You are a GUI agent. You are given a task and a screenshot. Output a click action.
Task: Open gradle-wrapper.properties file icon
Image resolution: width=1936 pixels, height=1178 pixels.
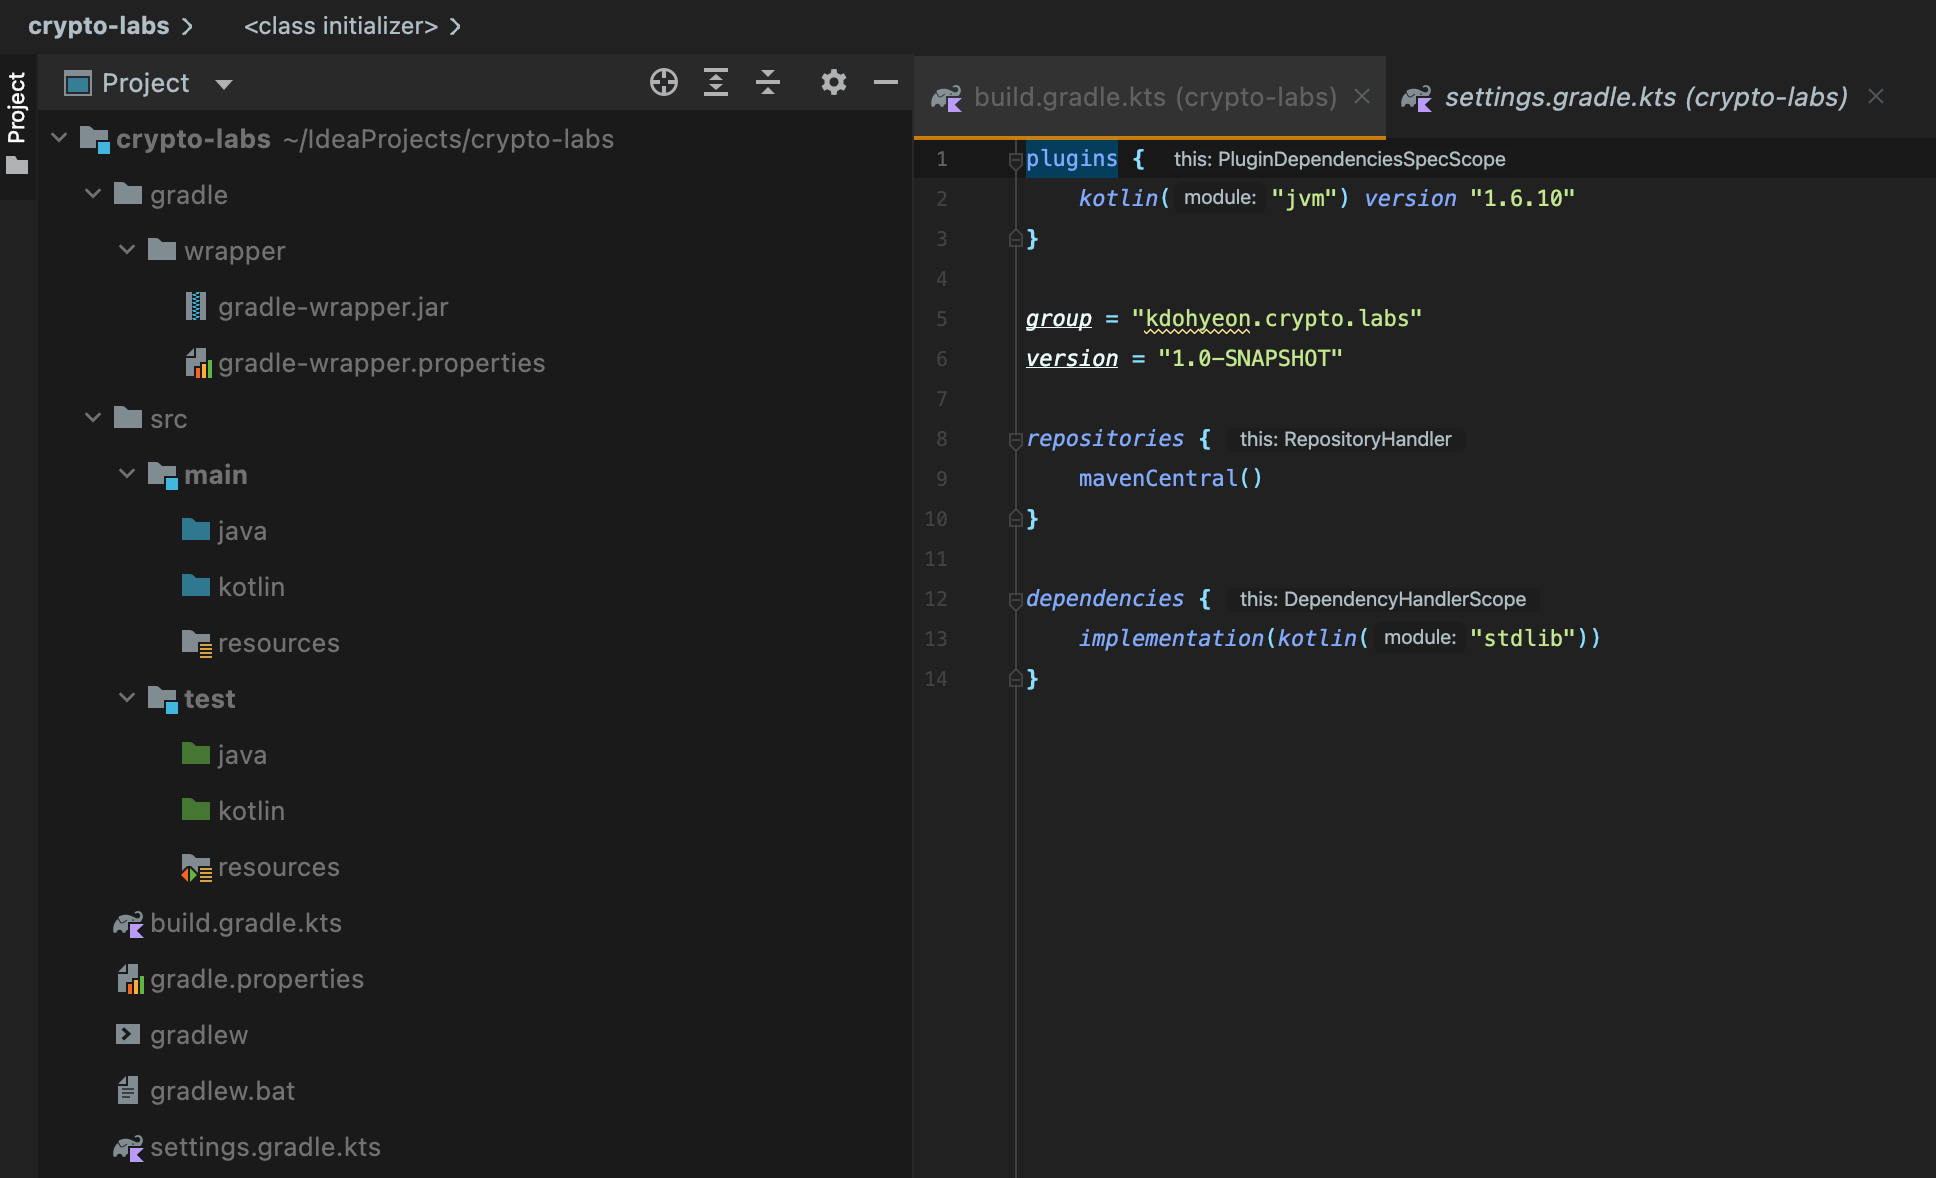click(x=198, y=363)
